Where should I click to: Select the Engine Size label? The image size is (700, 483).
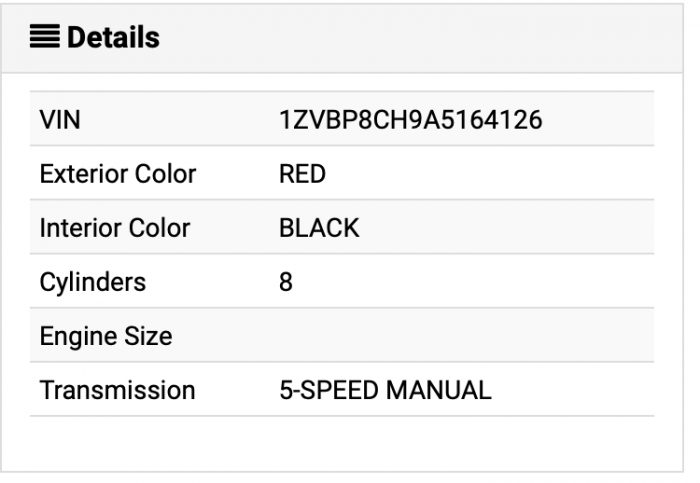click(x=105, y=336)
